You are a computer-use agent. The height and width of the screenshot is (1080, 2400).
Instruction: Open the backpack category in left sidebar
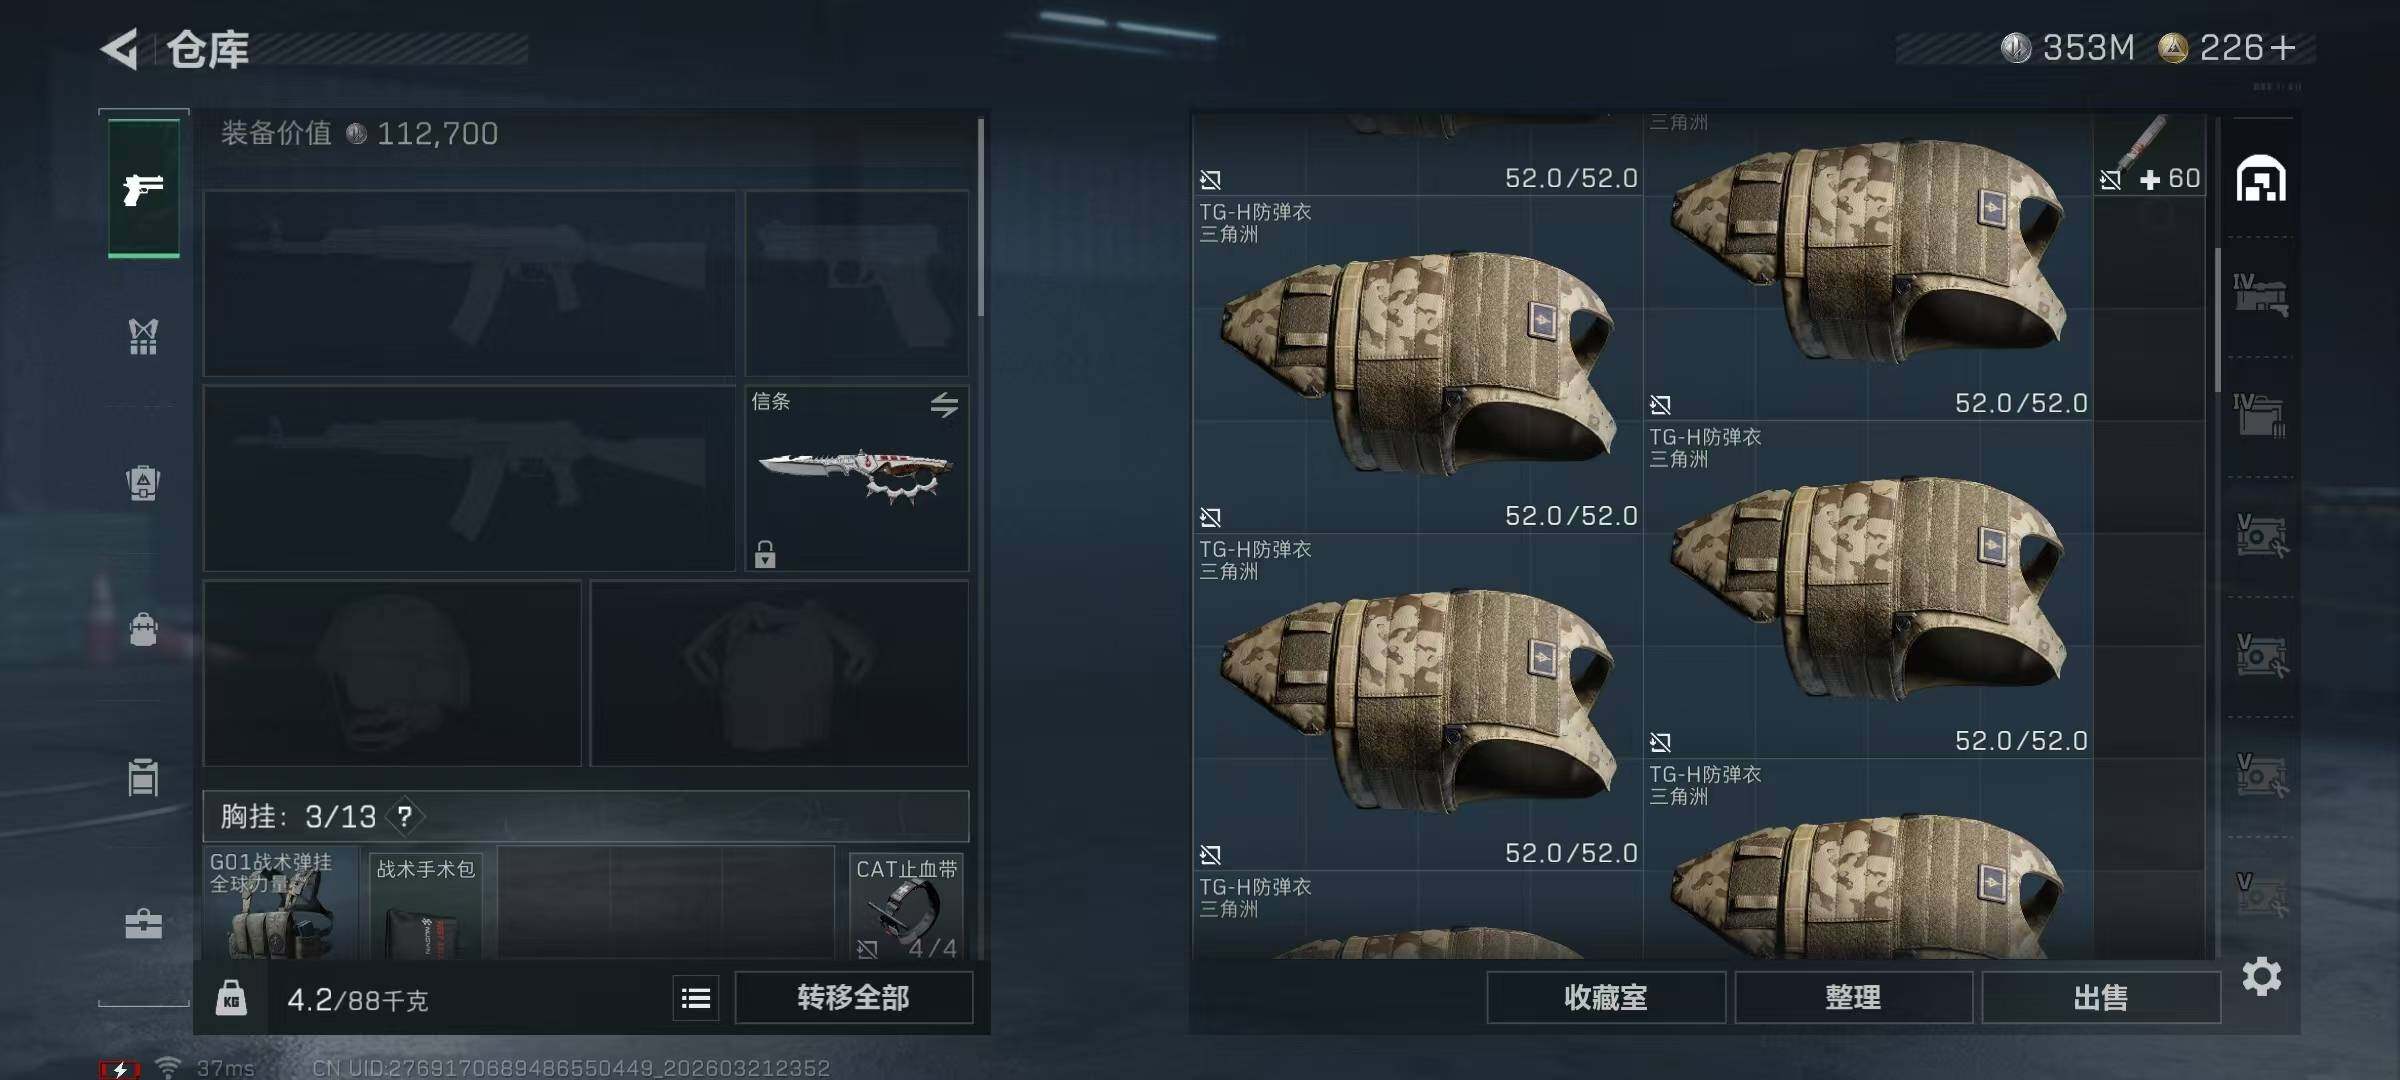coord(143,483)
